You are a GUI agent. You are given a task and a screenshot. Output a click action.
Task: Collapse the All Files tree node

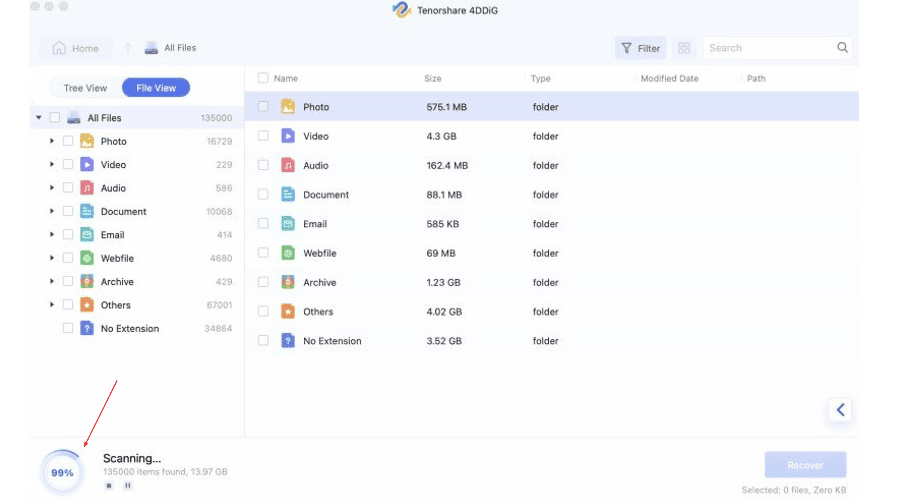[39, 118]
